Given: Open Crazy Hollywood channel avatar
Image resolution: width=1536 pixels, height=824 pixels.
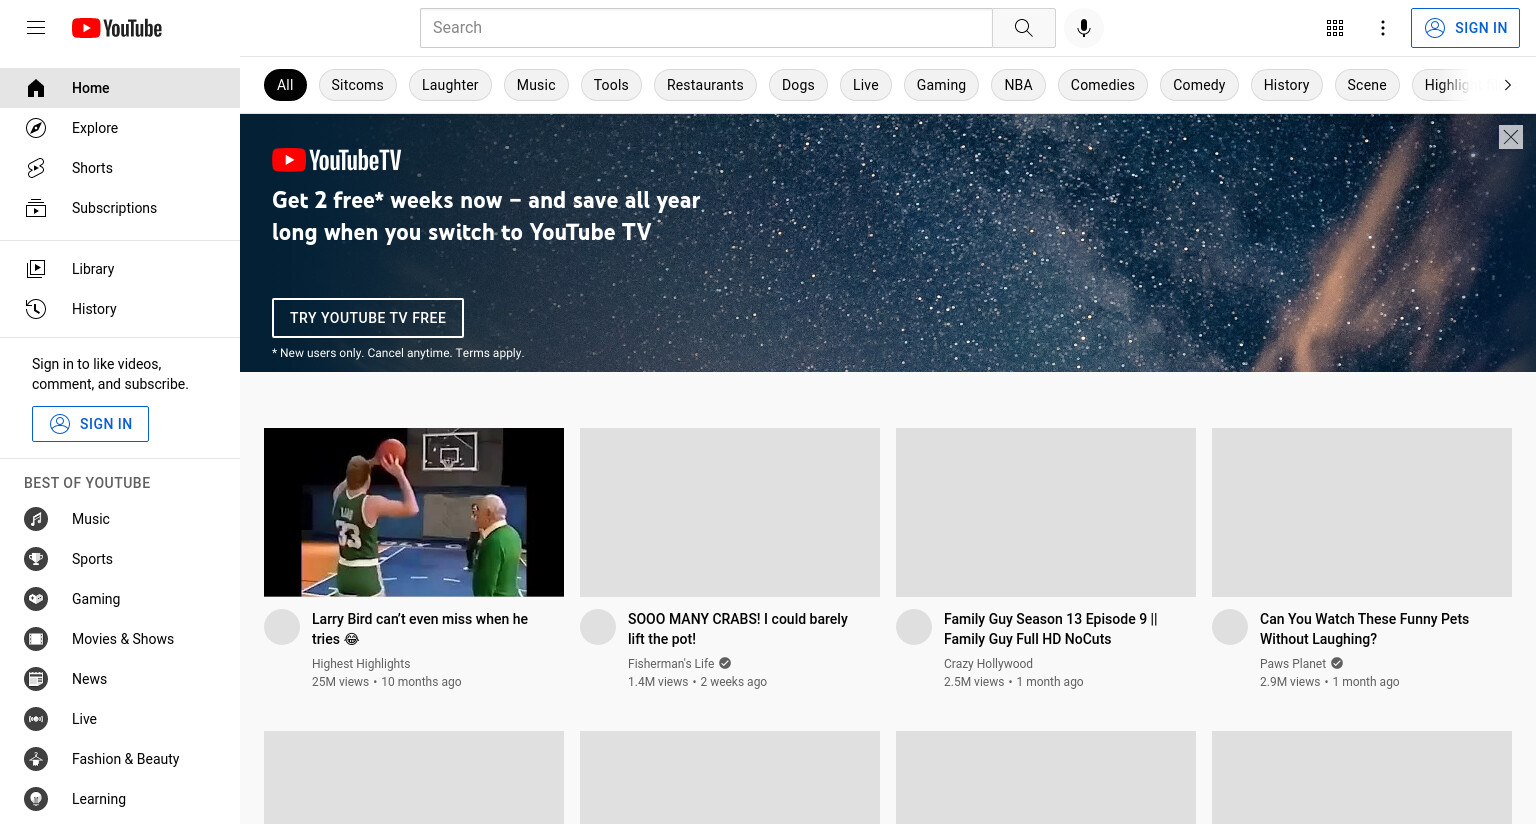Looking at the screenshot, I should tap(914, 627).
